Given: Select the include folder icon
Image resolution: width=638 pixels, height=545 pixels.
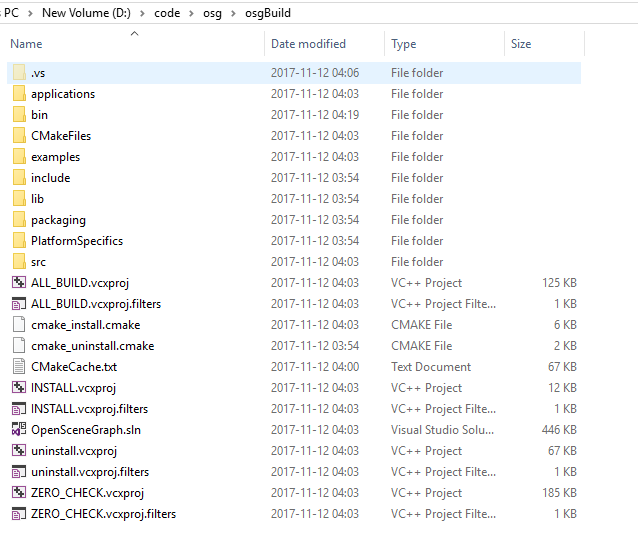Looking at the screenshot, I should click(19, 178).
